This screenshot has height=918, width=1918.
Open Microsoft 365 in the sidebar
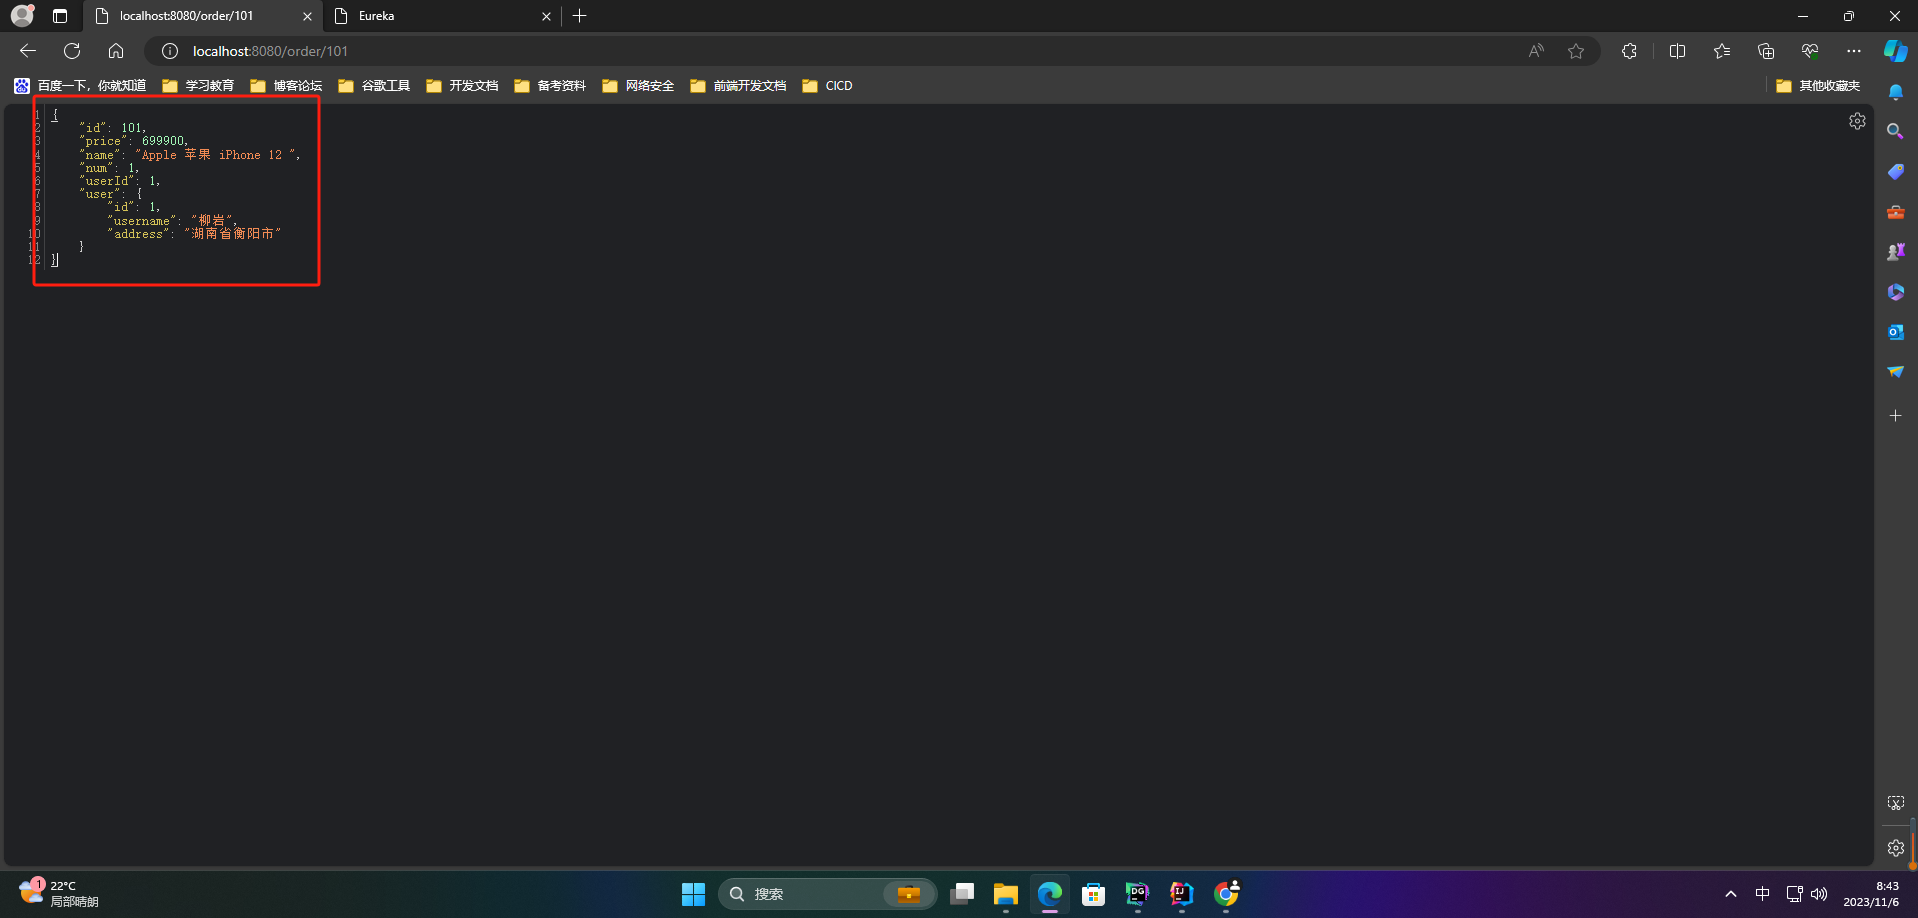(x=1895, y=292)
